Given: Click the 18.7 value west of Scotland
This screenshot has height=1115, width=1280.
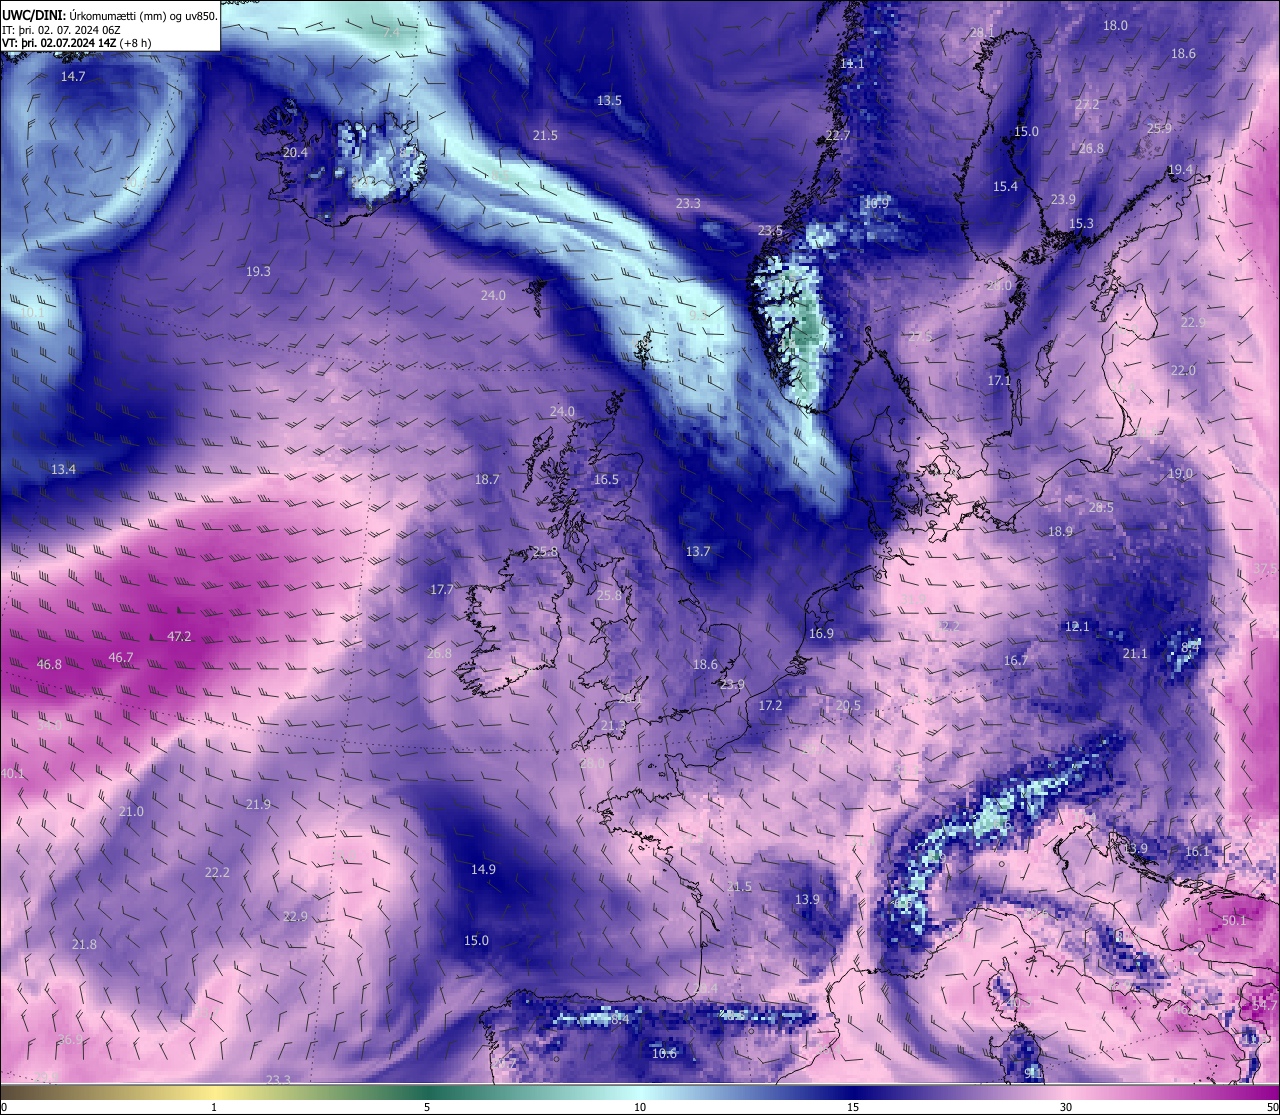Looking at the screenshot, I should point(487,479).
